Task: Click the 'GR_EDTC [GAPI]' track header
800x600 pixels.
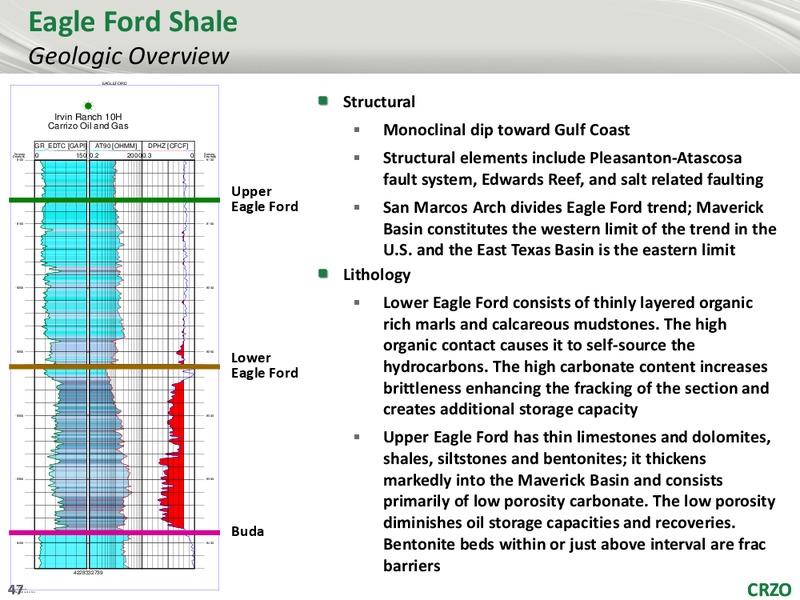Action: point(61,146)
